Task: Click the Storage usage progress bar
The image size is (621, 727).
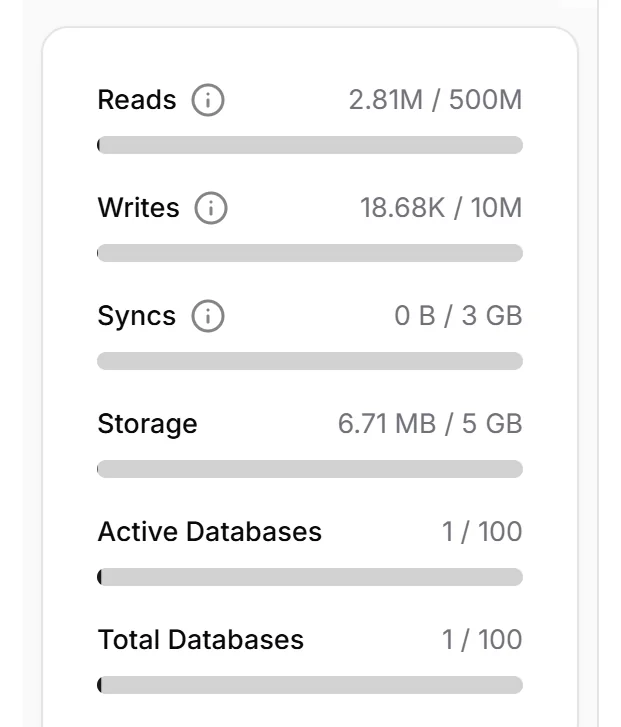Action: click(310, 469)
